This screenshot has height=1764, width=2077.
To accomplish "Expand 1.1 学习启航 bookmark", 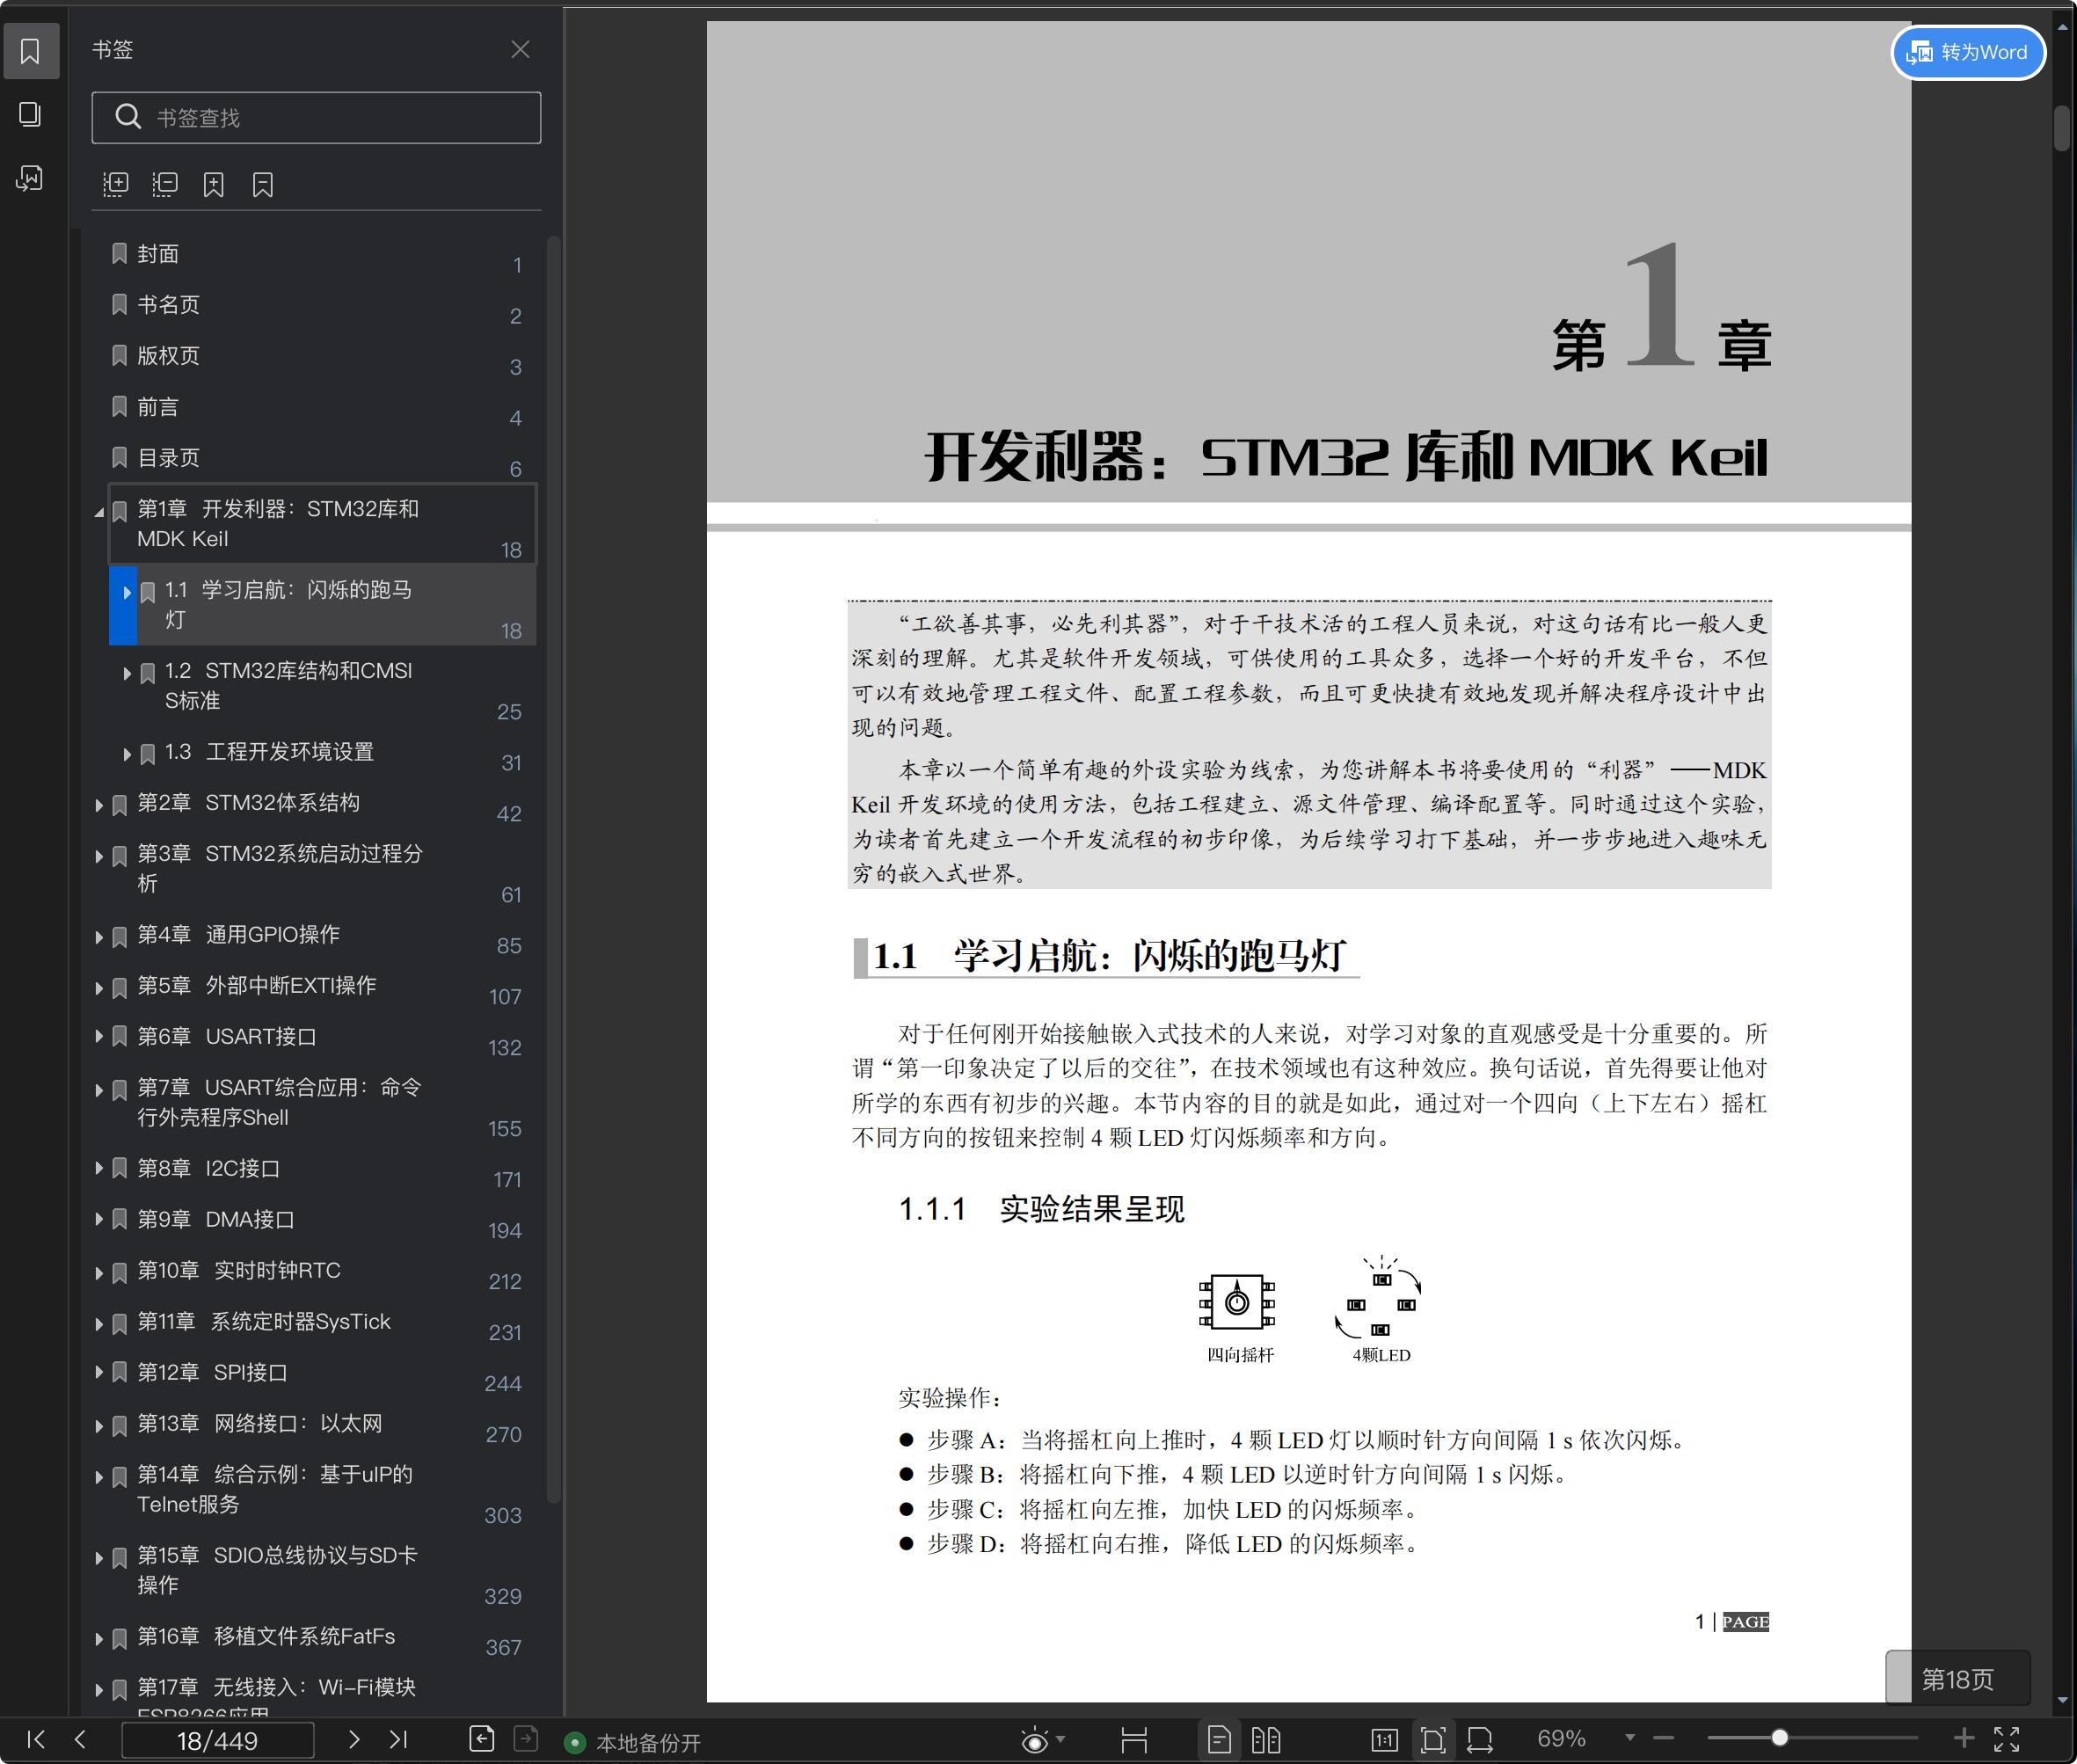I will [127, 593].
